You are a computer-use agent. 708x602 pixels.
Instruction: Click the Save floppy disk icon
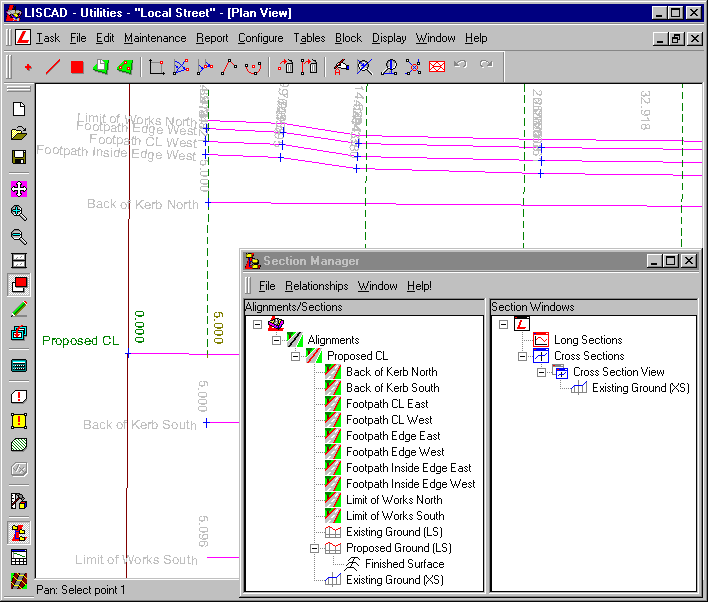19,157
